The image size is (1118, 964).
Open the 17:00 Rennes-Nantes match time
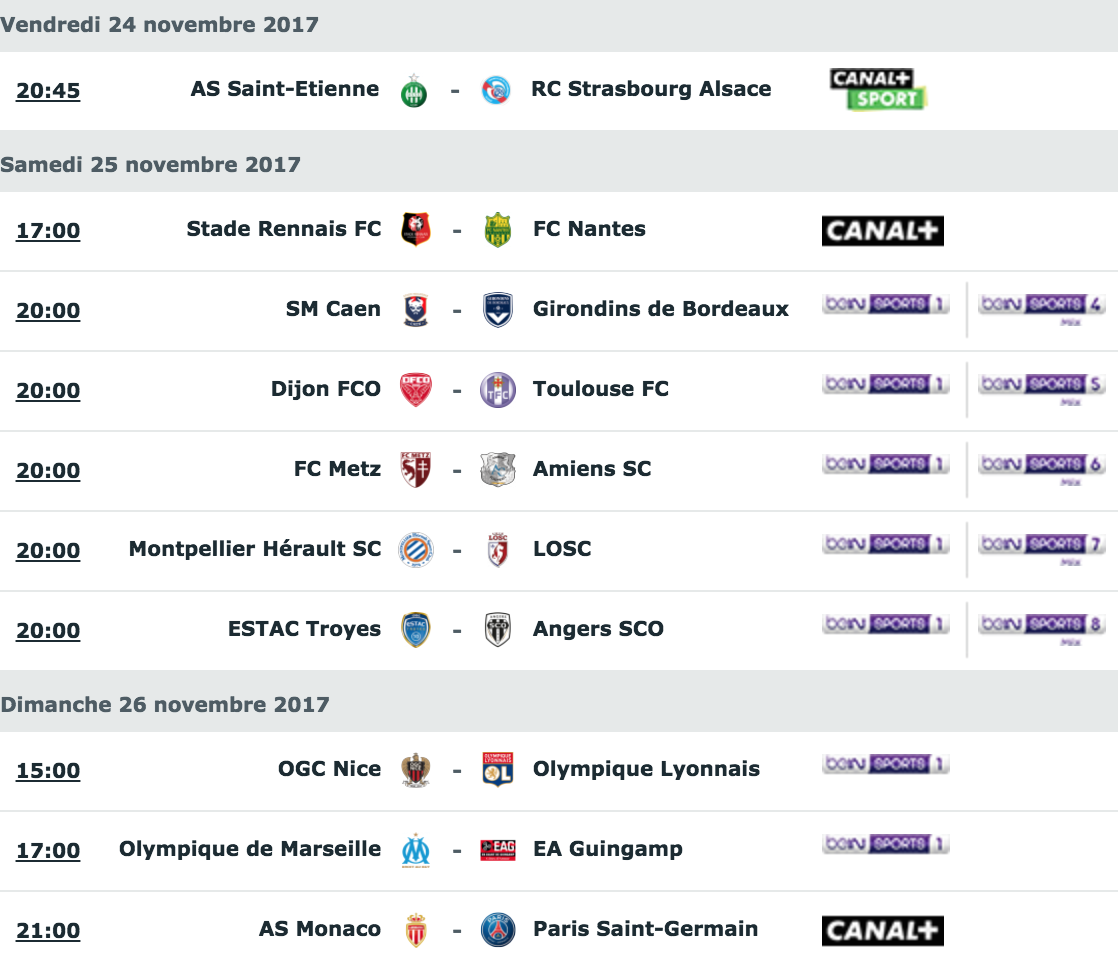point(48,231)
